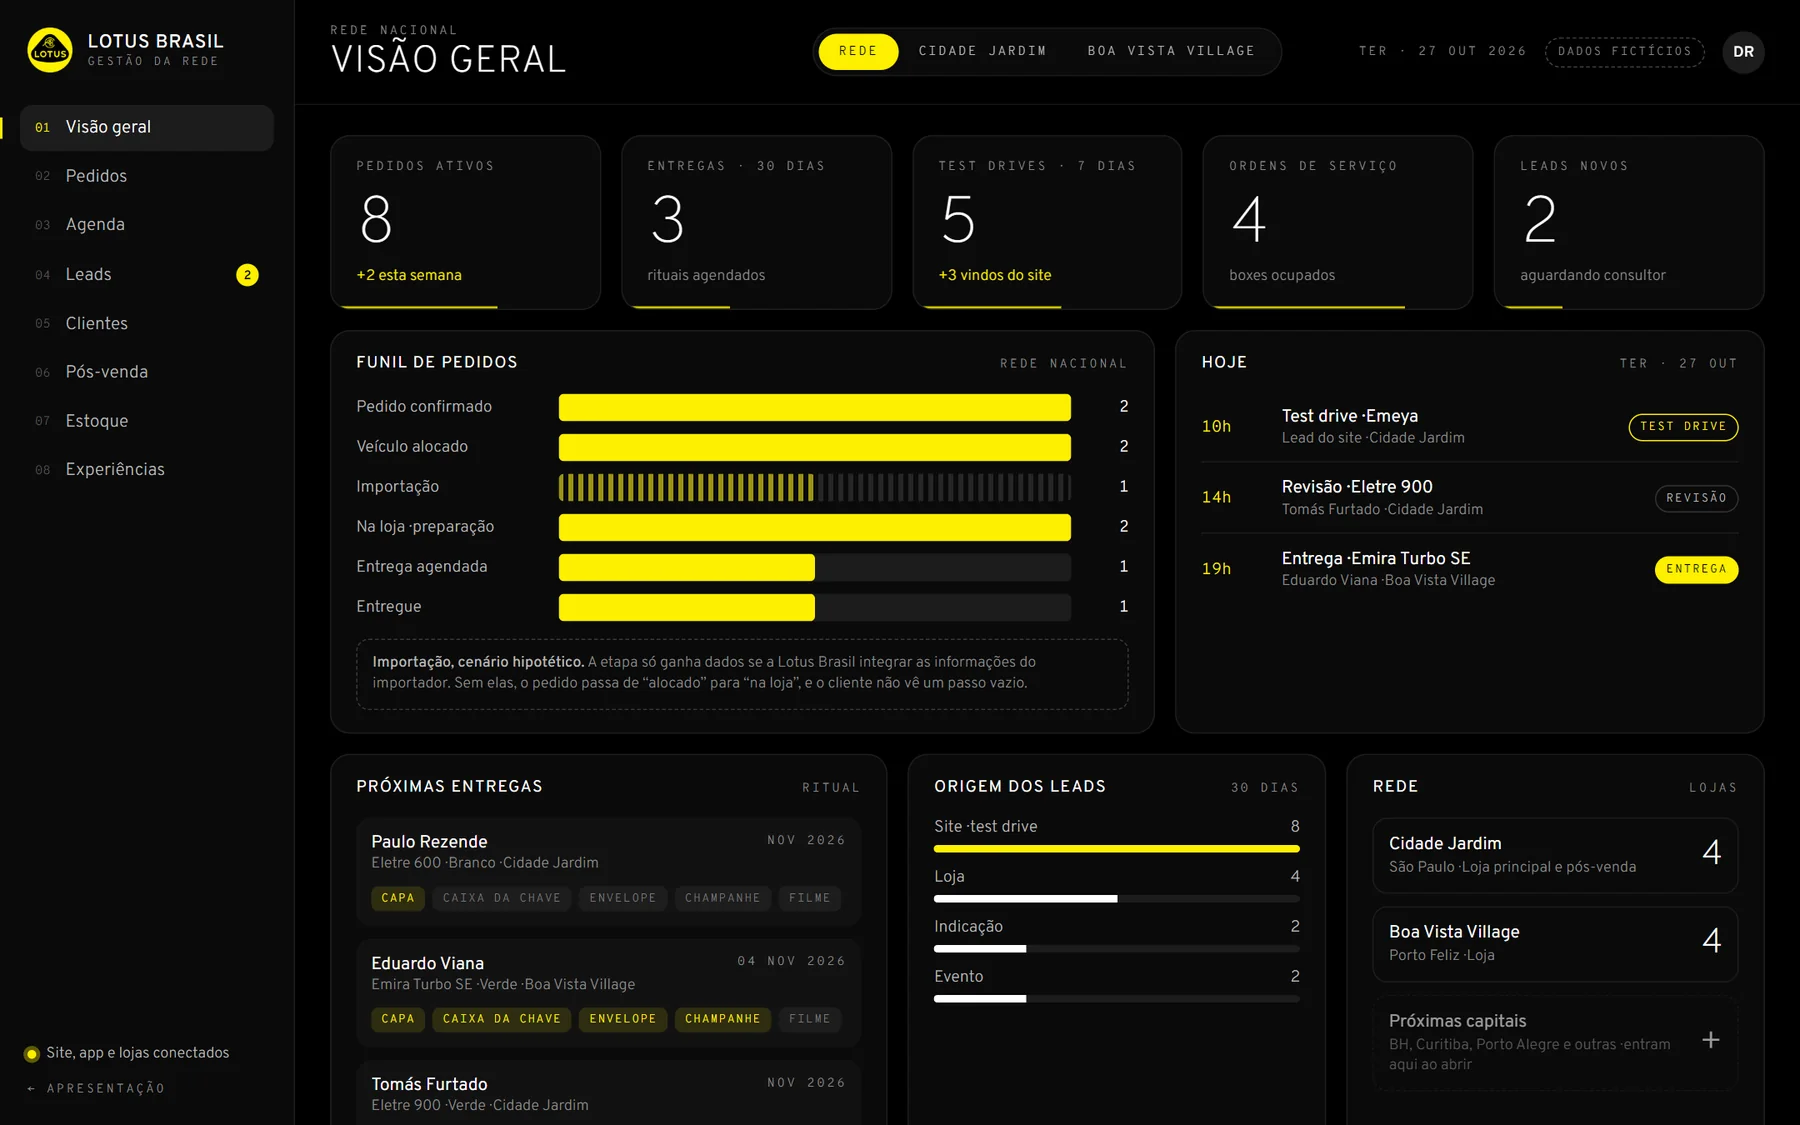Click the Site test drive leads bar
1800x1125 pixels.
[1117, 849]
